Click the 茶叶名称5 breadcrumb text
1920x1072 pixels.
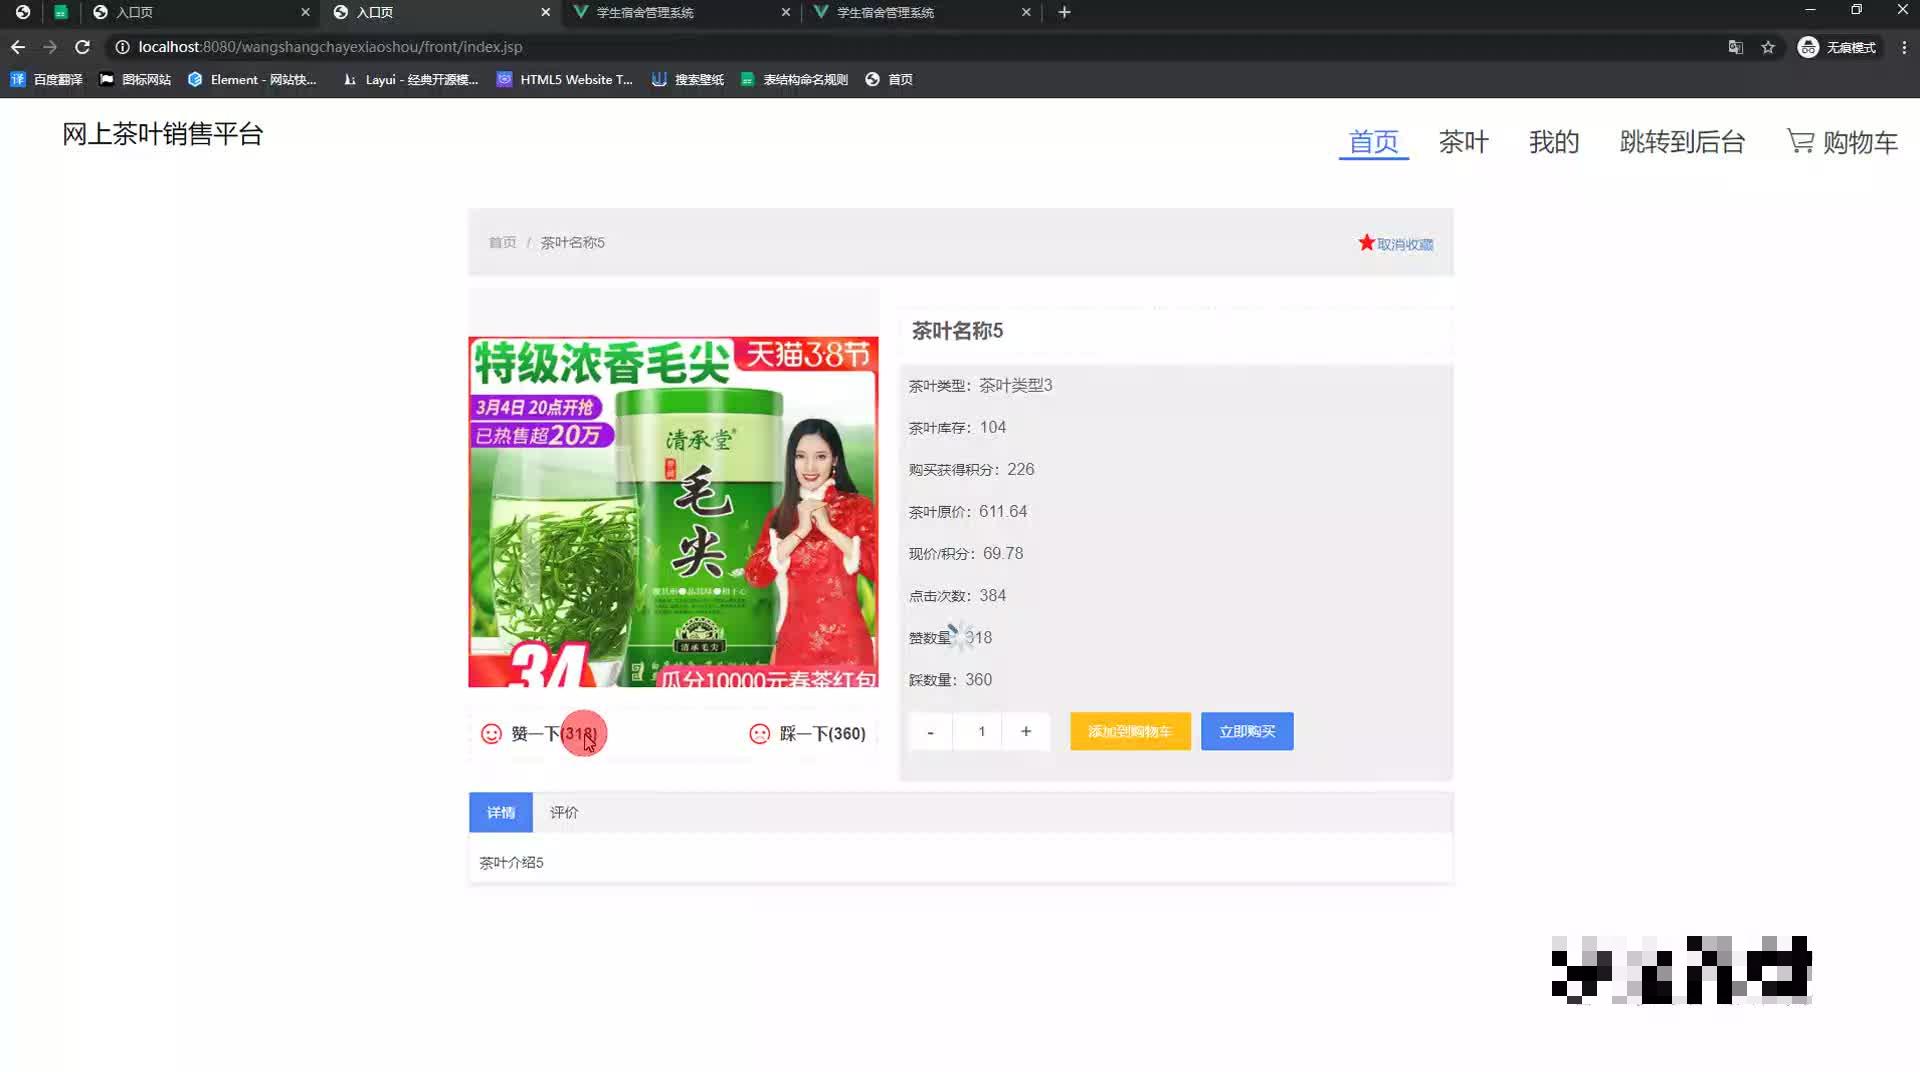click(572, 242)
